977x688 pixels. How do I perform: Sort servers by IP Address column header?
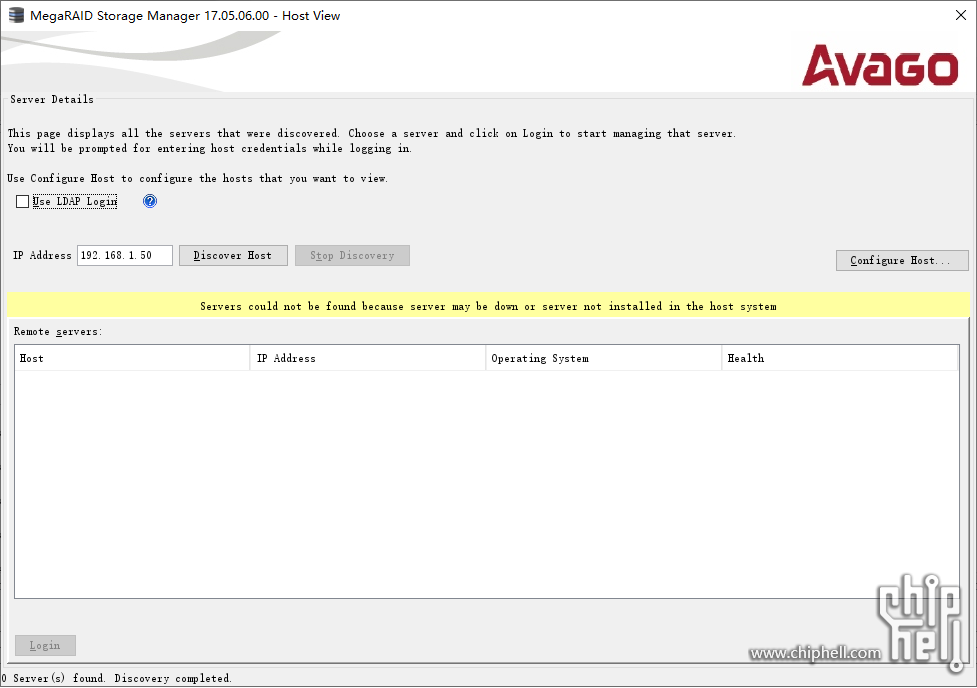coord(368,358)
